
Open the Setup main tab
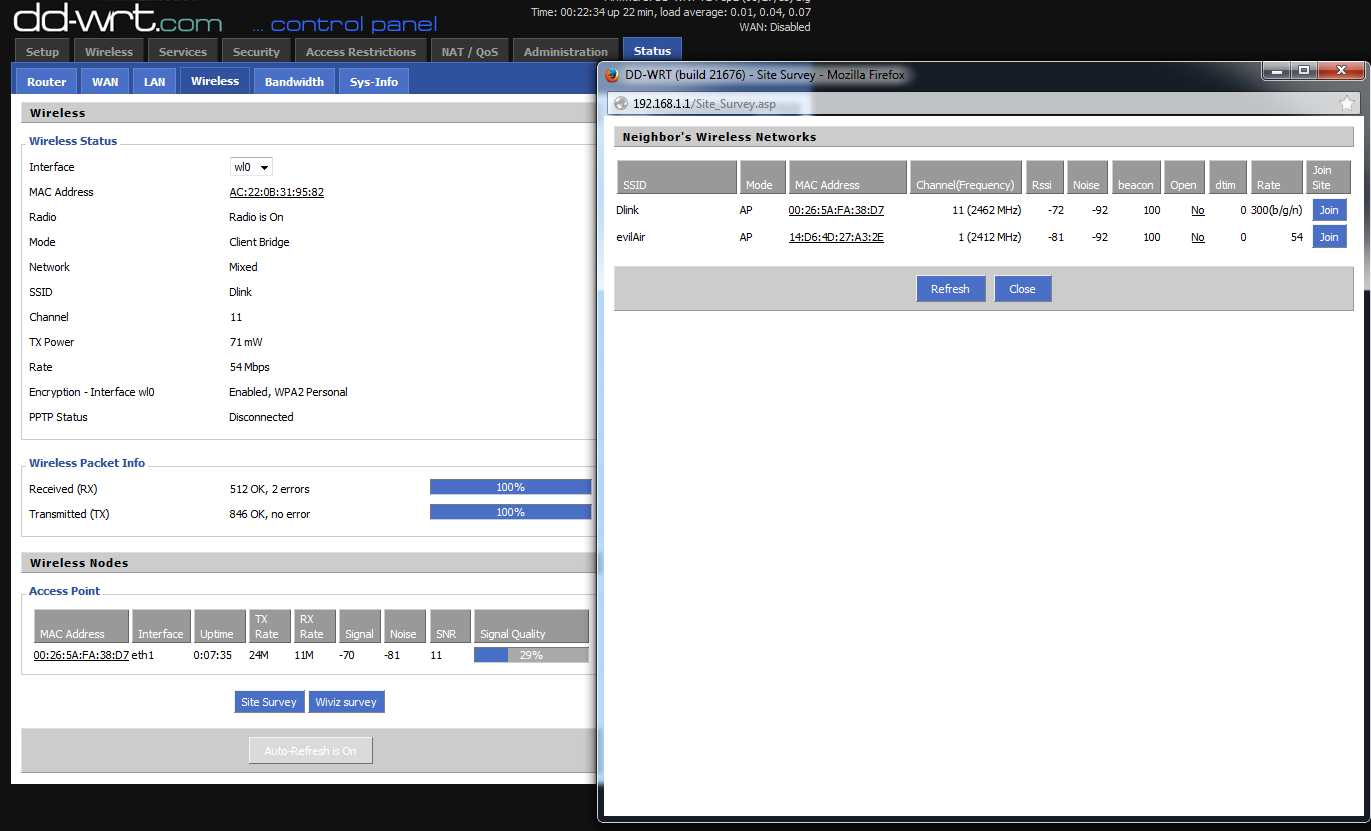pyautogui.click(x=43, y=52)
